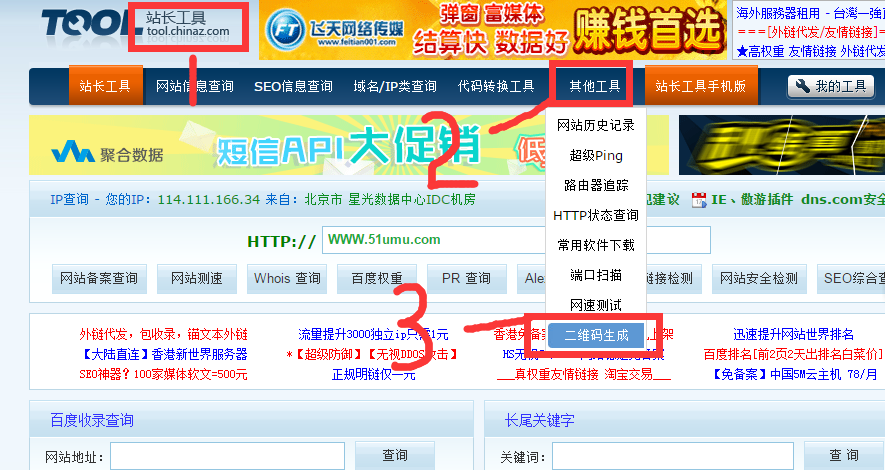
Task: Select 常用软件下载 from the dropdown
Action: point(595,245)
